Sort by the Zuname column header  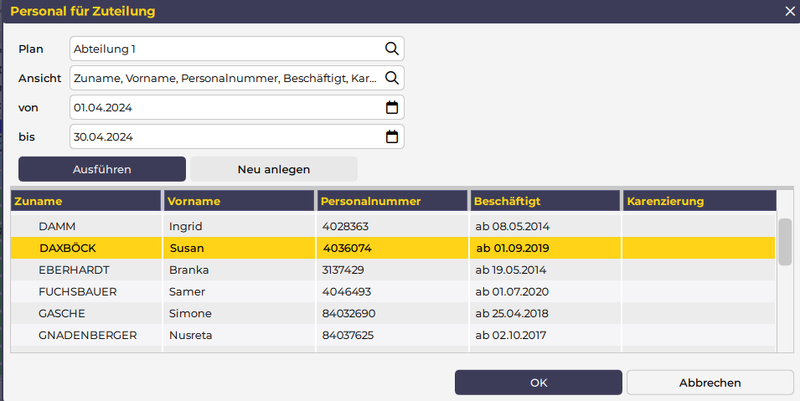click(x=85, y=201)
